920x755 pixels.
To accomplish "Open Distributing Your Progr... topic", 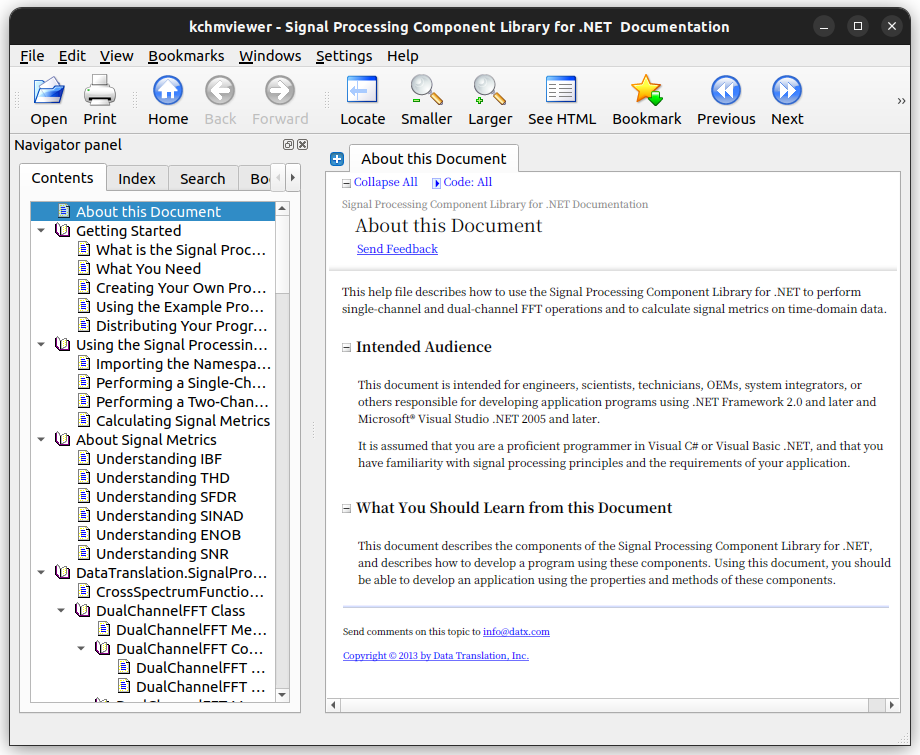I will point(181,326).
